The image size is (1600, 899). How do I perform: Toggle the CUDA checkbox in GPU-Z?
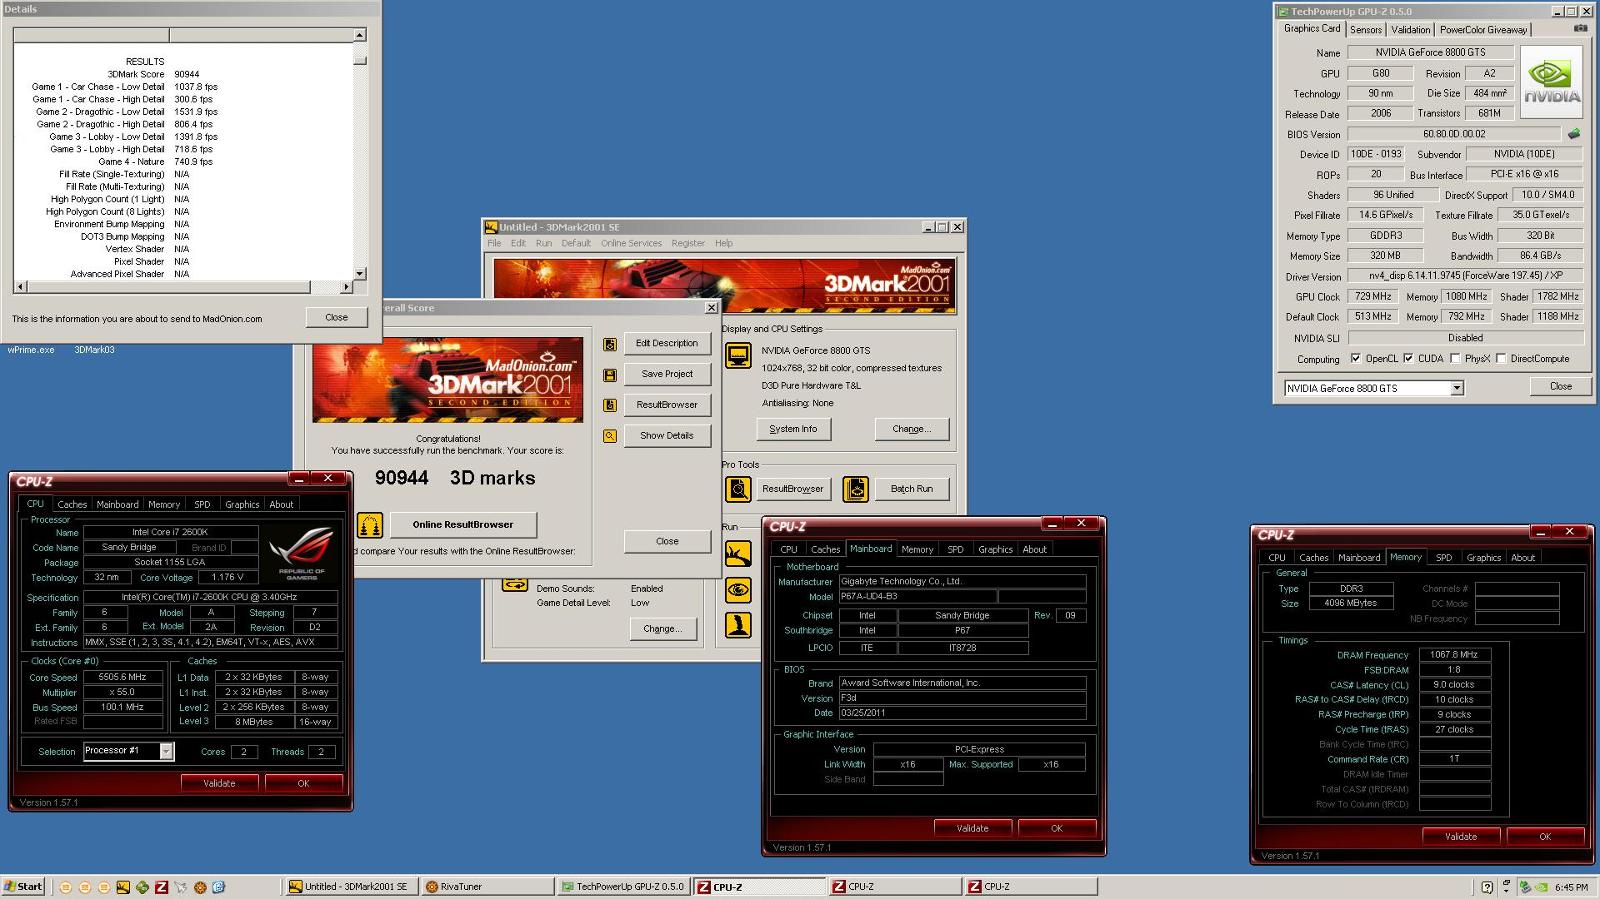click(x=1408, y=358)
